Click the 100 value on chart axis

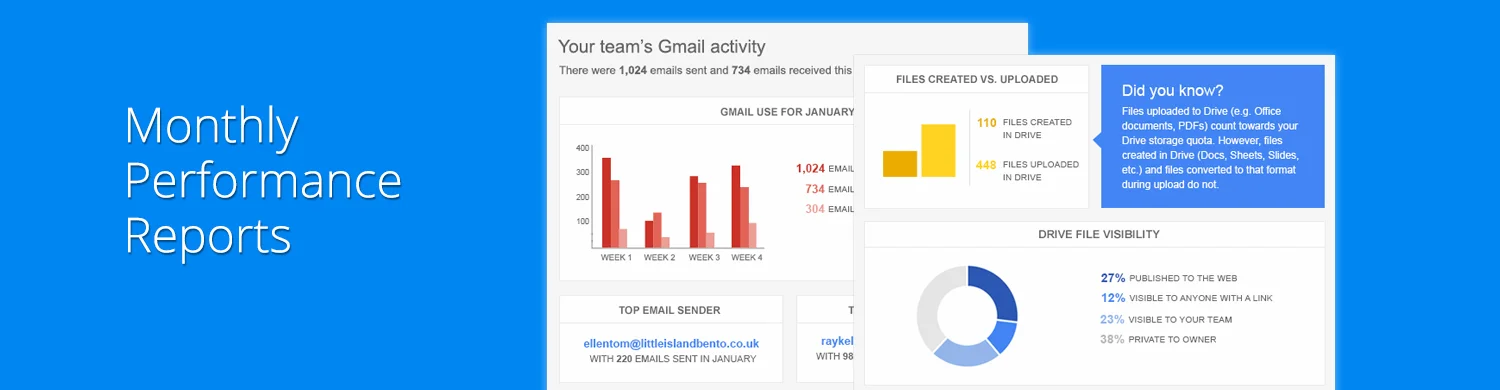point(583,221)
